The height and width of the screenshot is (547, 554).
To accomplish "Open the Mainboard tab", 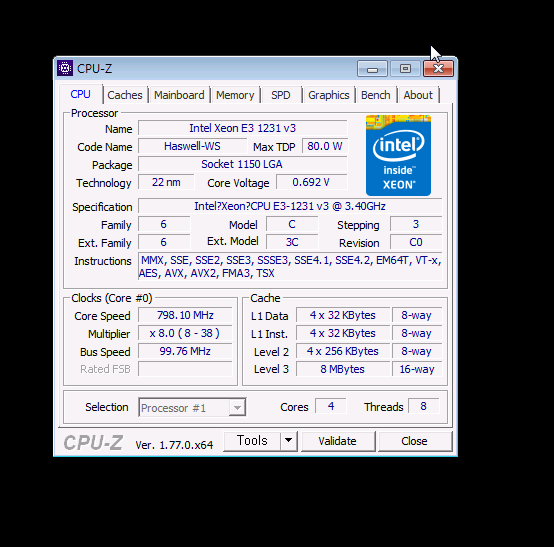I will [x=179, y=95].
